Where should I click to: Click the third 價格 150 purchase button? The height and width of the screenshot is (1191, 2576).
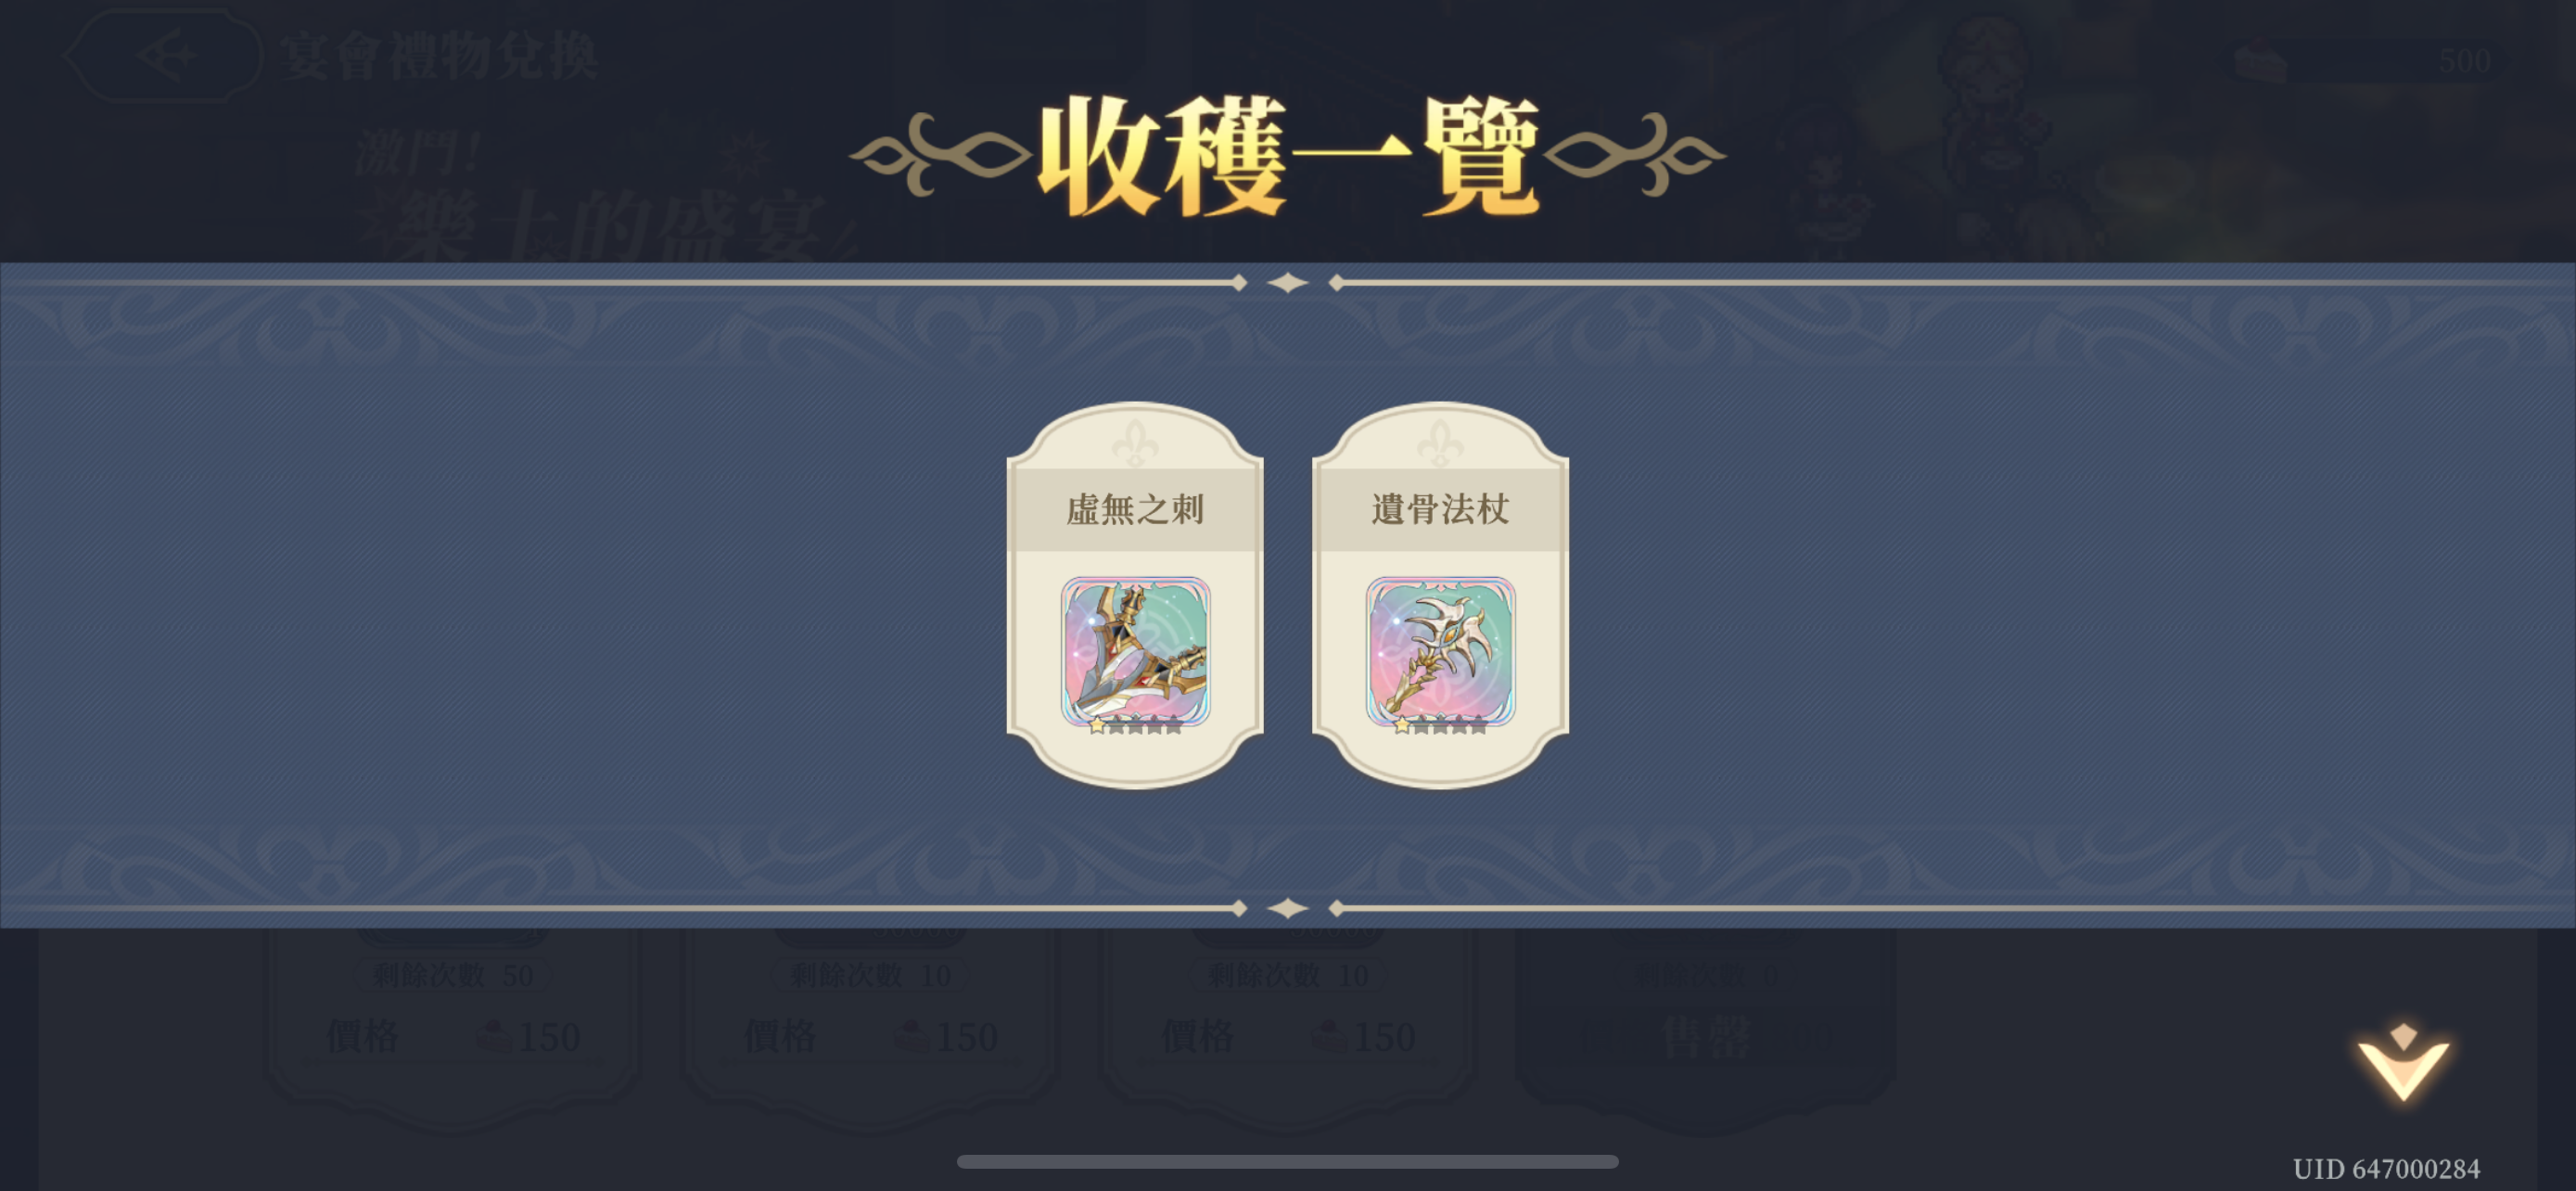click(x=1288, y=1037)
